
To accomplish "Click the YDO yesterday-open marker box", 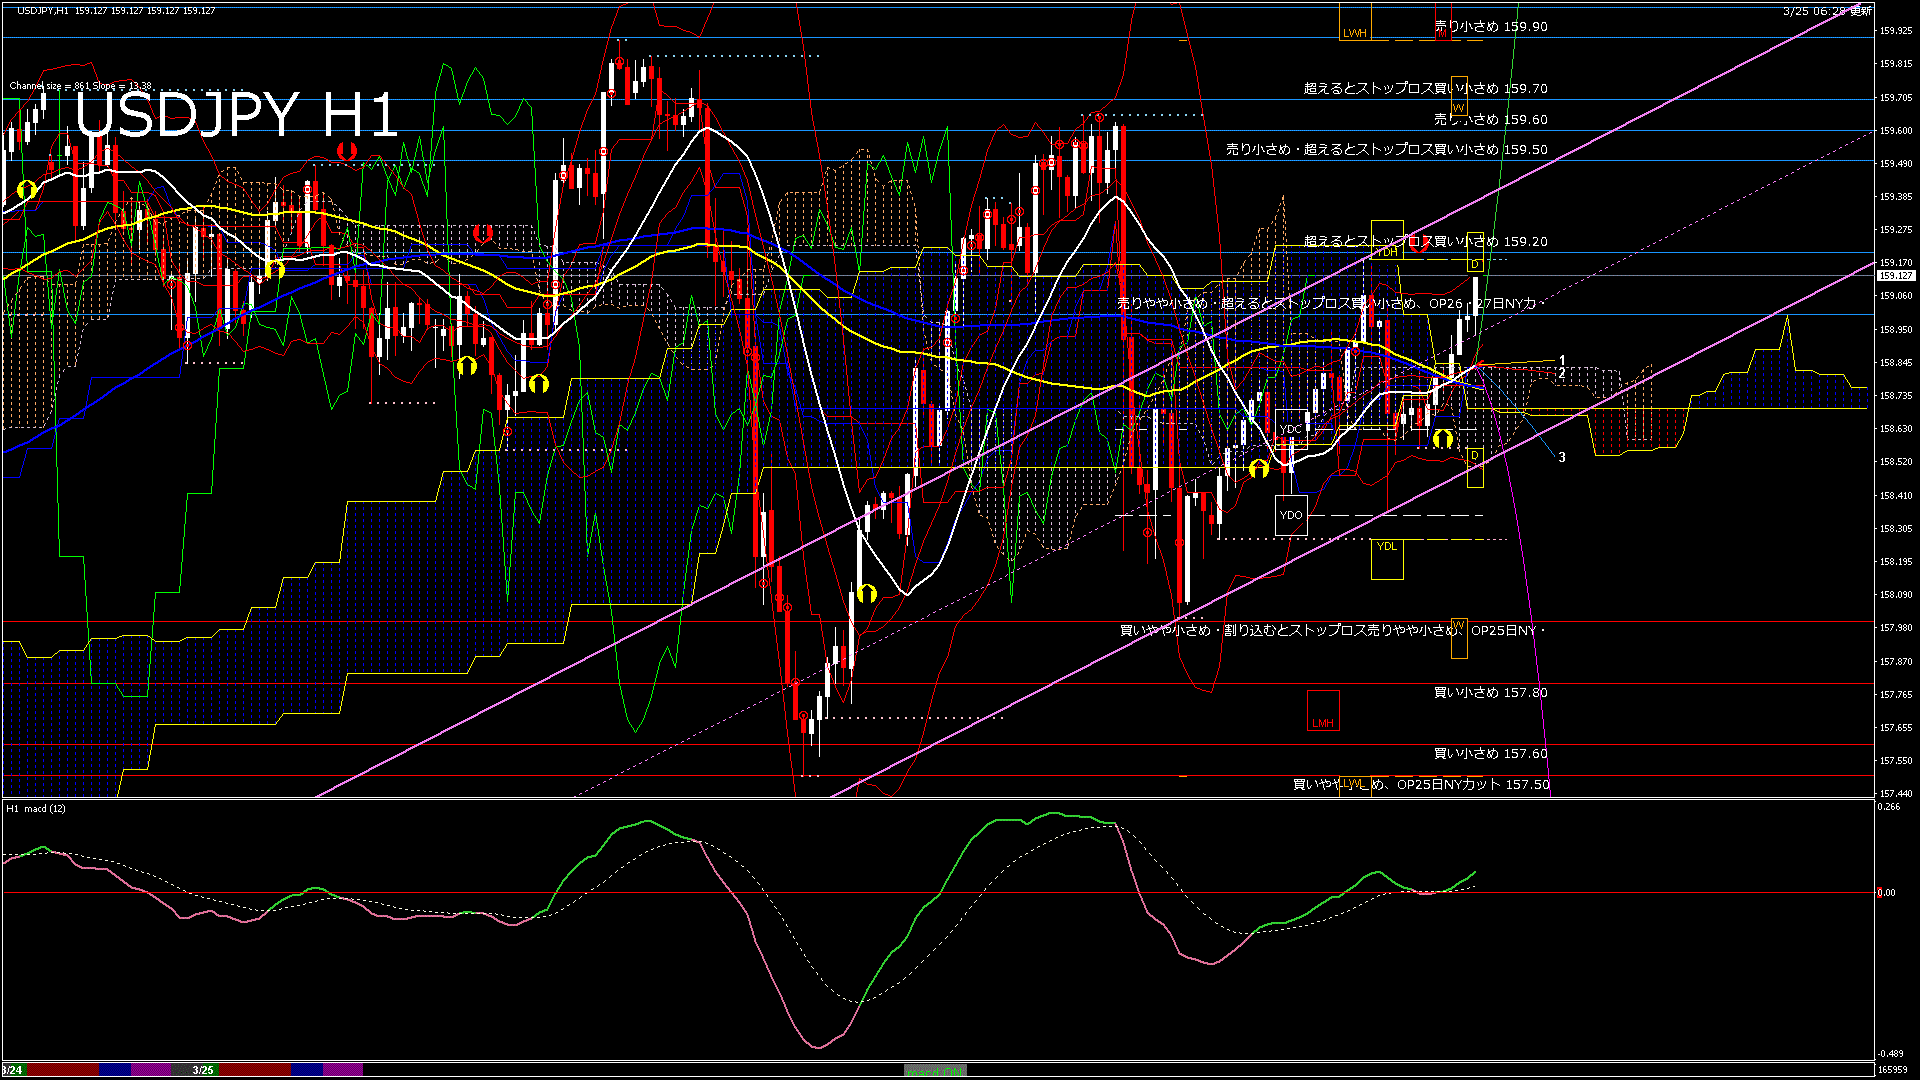I will pyautogui.click(x=1291, y=515).
